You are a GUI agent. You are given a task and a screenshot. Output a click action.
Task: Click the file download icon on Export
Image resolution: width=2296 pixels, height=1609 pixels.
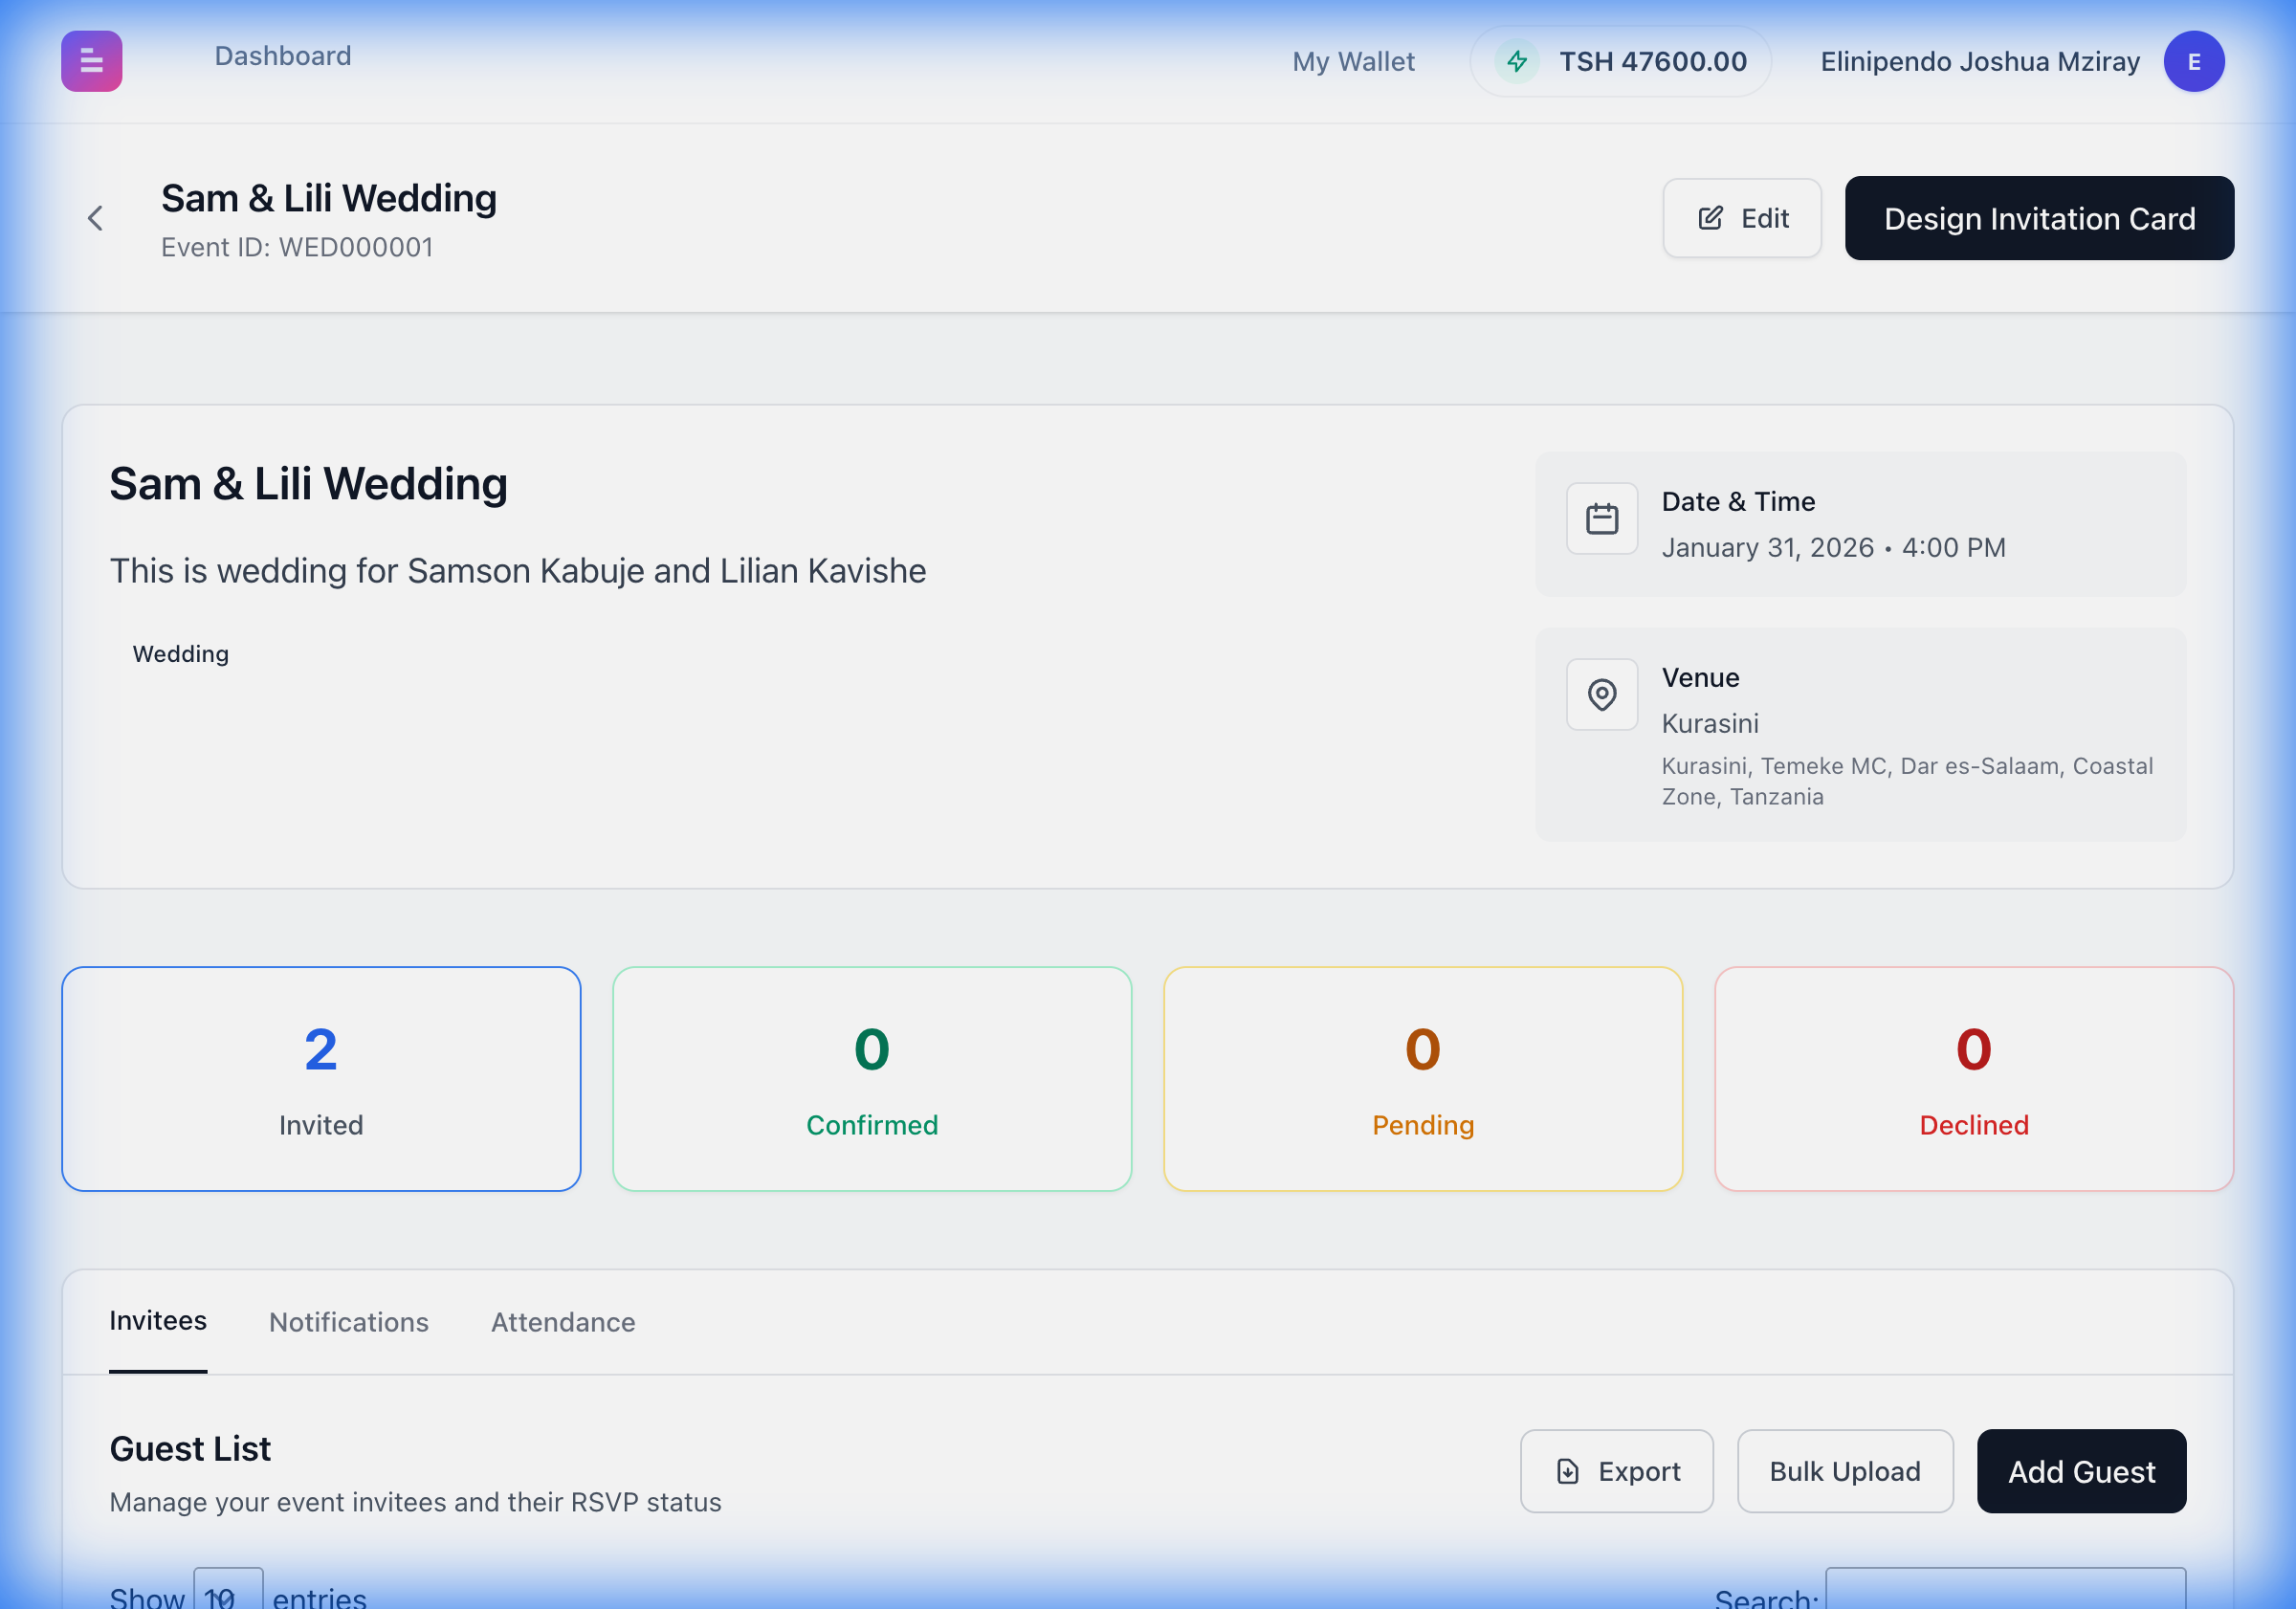pyautogui.click(x=1567, y=1471)
